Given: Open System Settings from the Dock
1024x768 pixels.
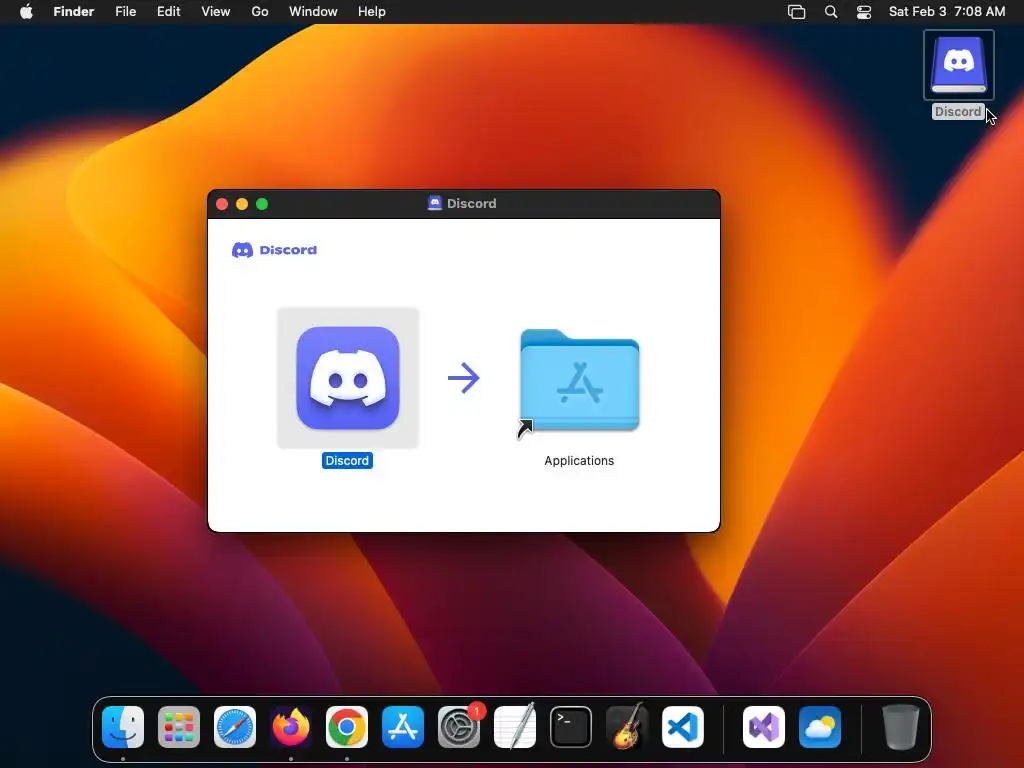Looking at the screenshot, I should click(x=459, y=727).
